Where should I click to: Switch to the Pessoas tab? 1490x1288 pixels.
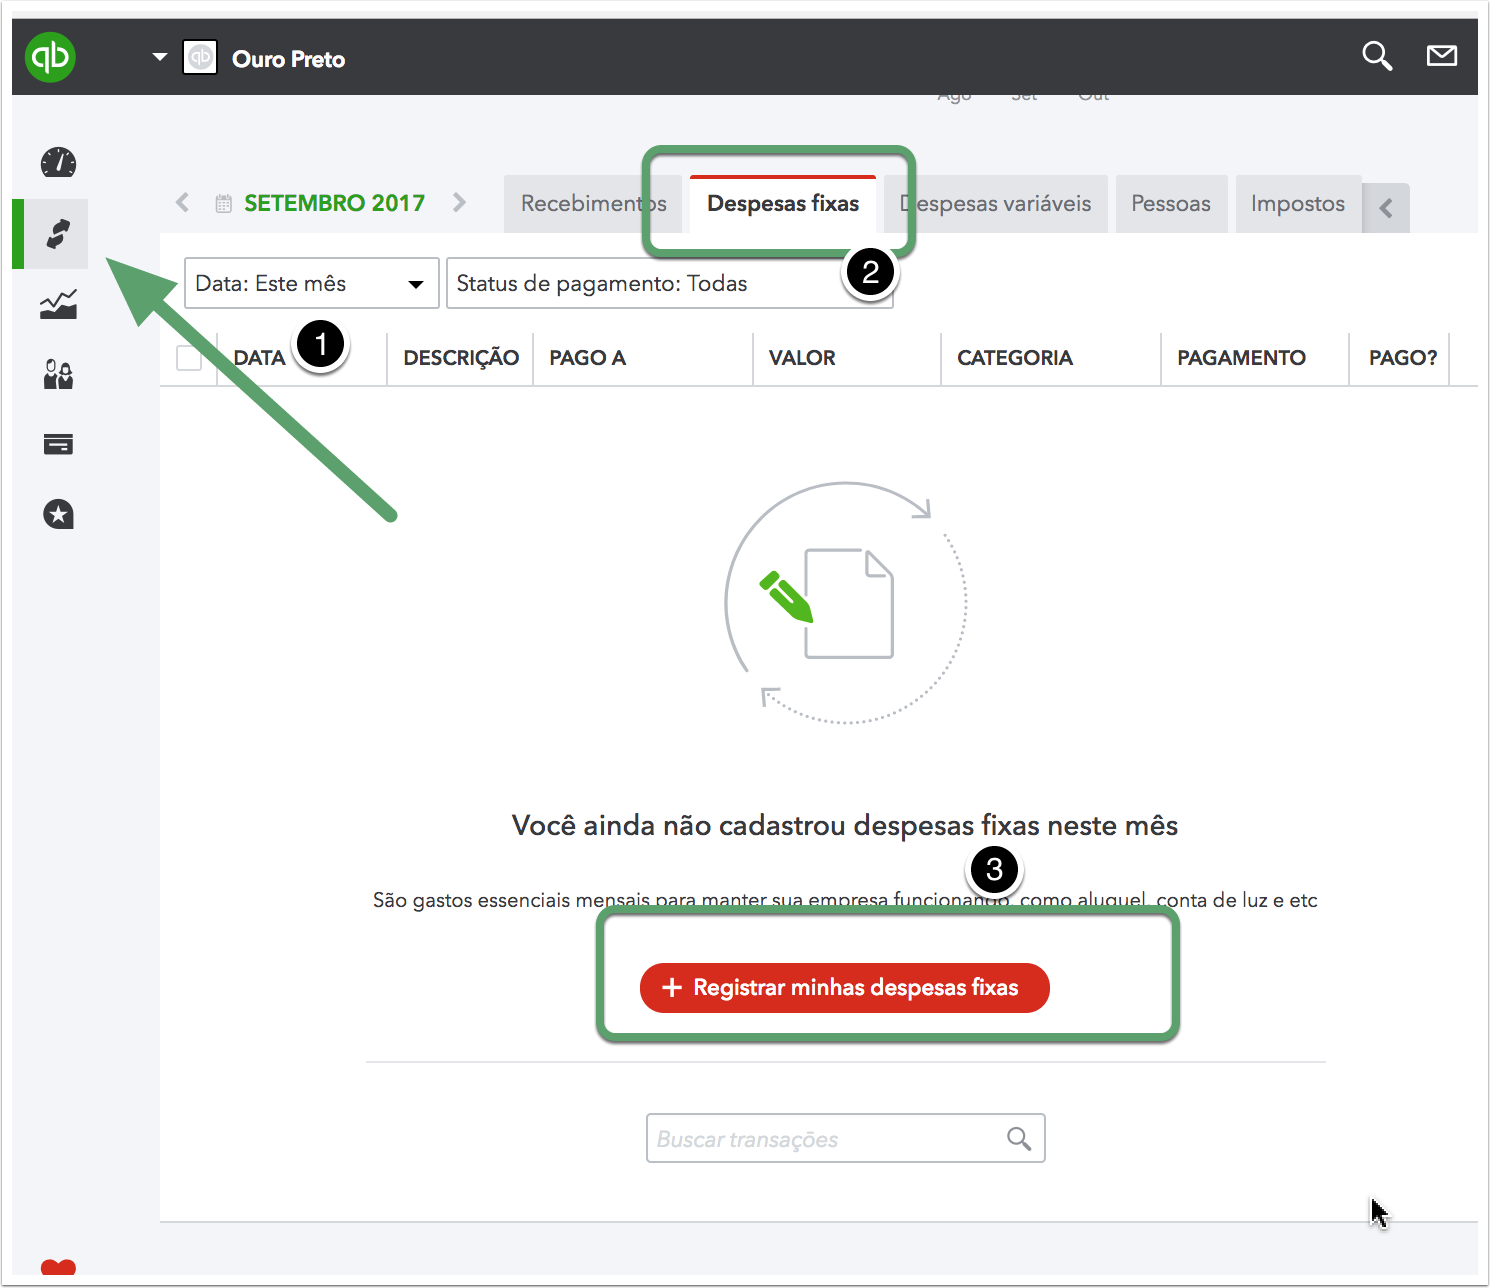(x=1171, y=204)
